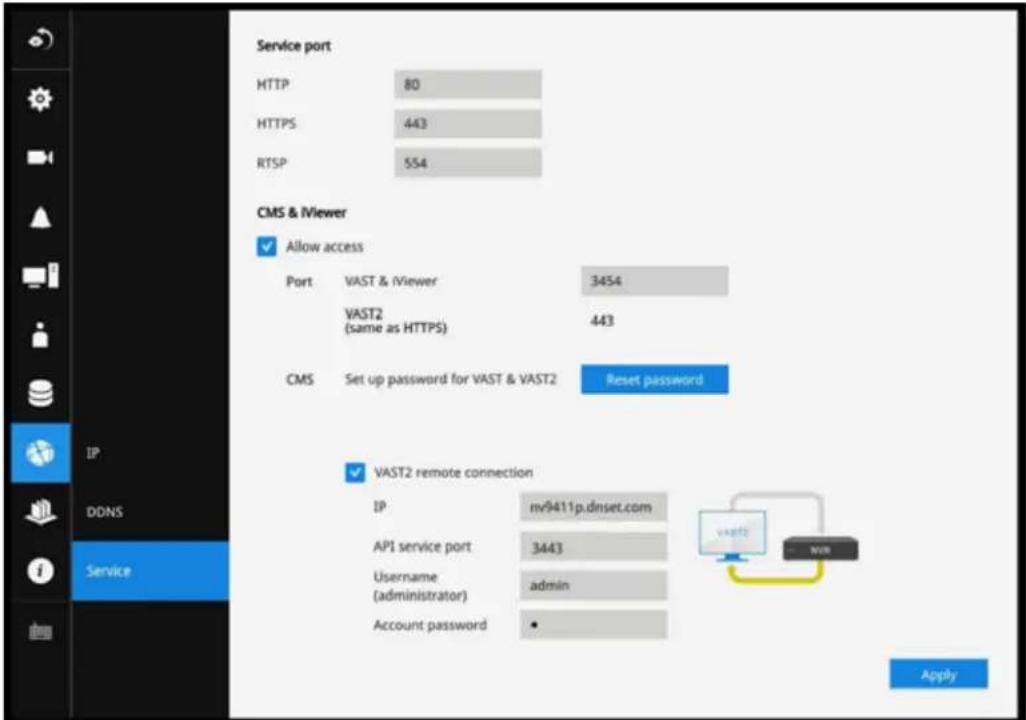Screen dimensions: 1026x720
Task: Toggle the VAST2 remote connection checkbox
Action: point(355,473)
